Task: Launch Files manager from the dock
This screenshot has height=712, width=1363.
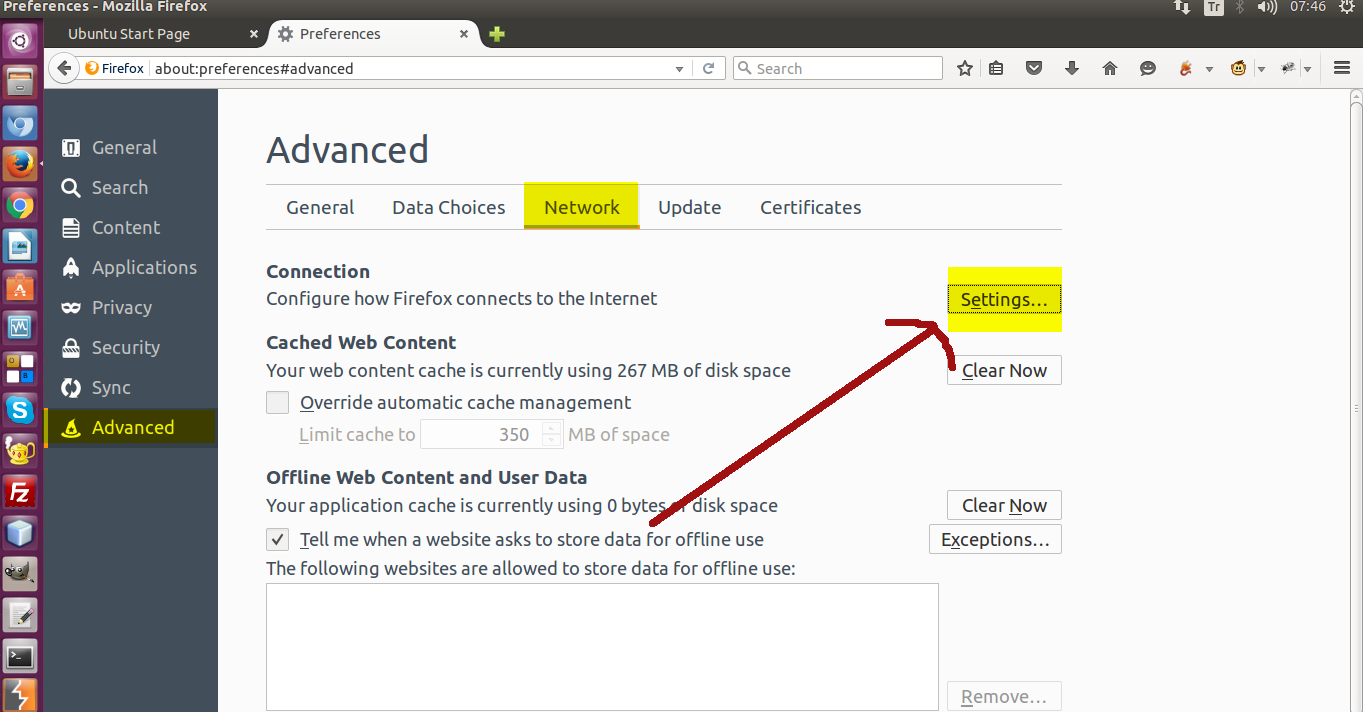Action: pos(21,83)
